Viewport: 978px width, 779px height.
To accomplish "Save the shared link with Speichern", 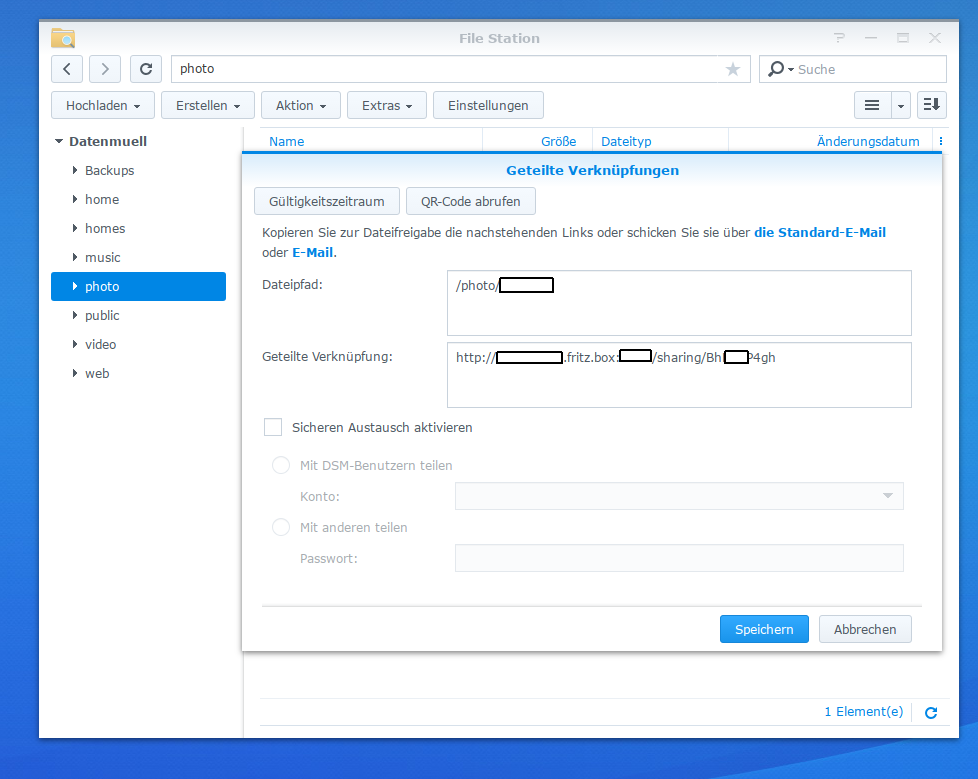I will point(764,629).
